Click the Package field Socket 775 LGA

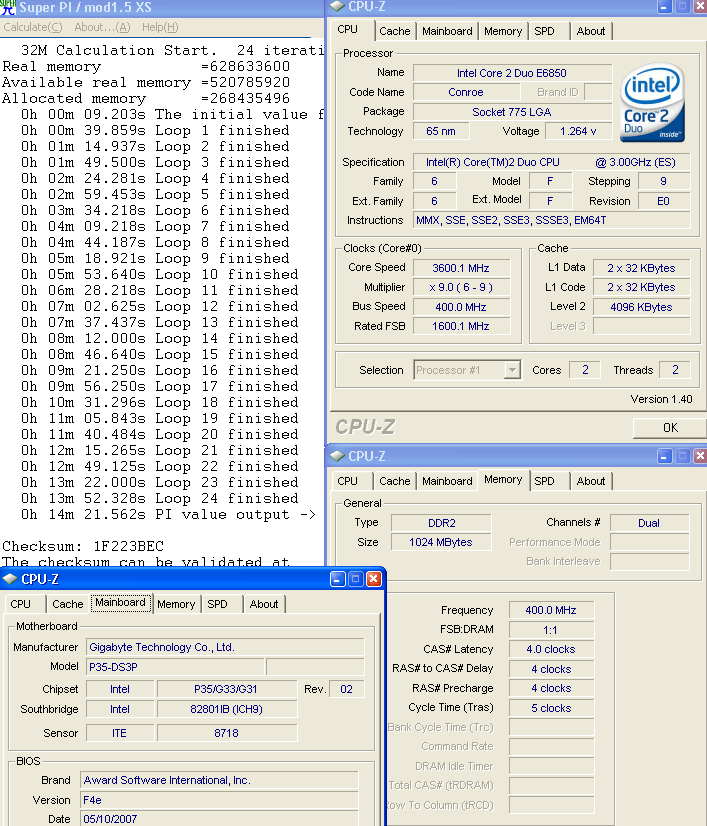(512, 112)
